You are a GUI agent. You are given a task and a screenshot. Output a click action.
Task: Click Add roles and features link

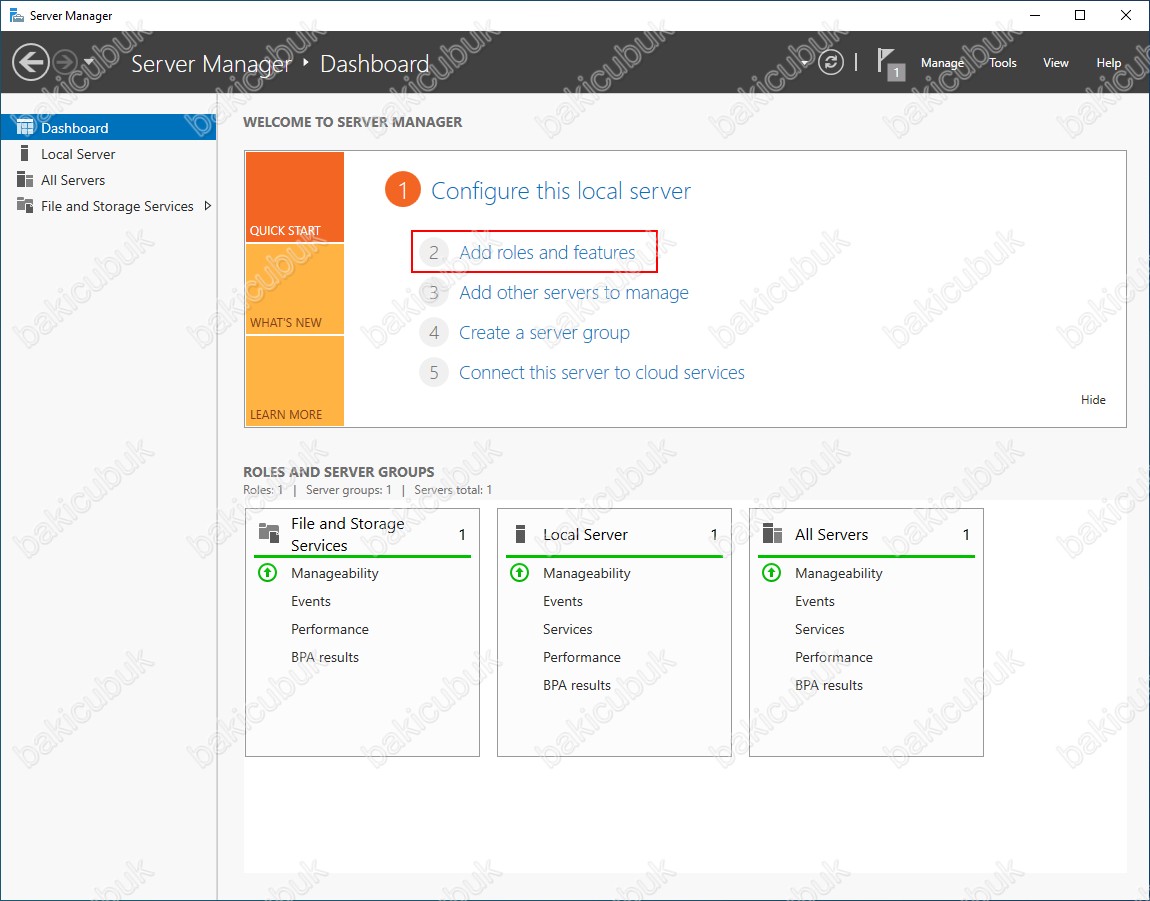point(547,252)
